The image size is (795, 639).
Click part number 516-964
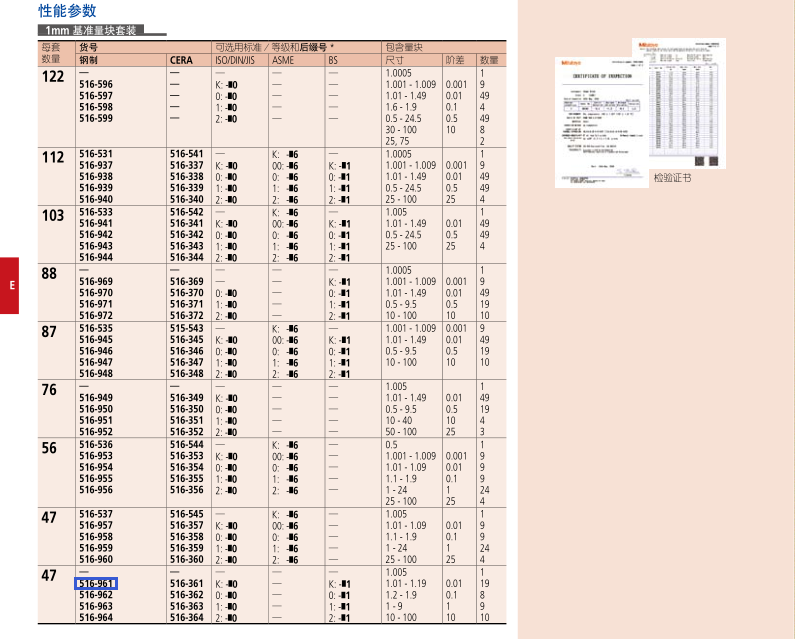tap(96, 618)
